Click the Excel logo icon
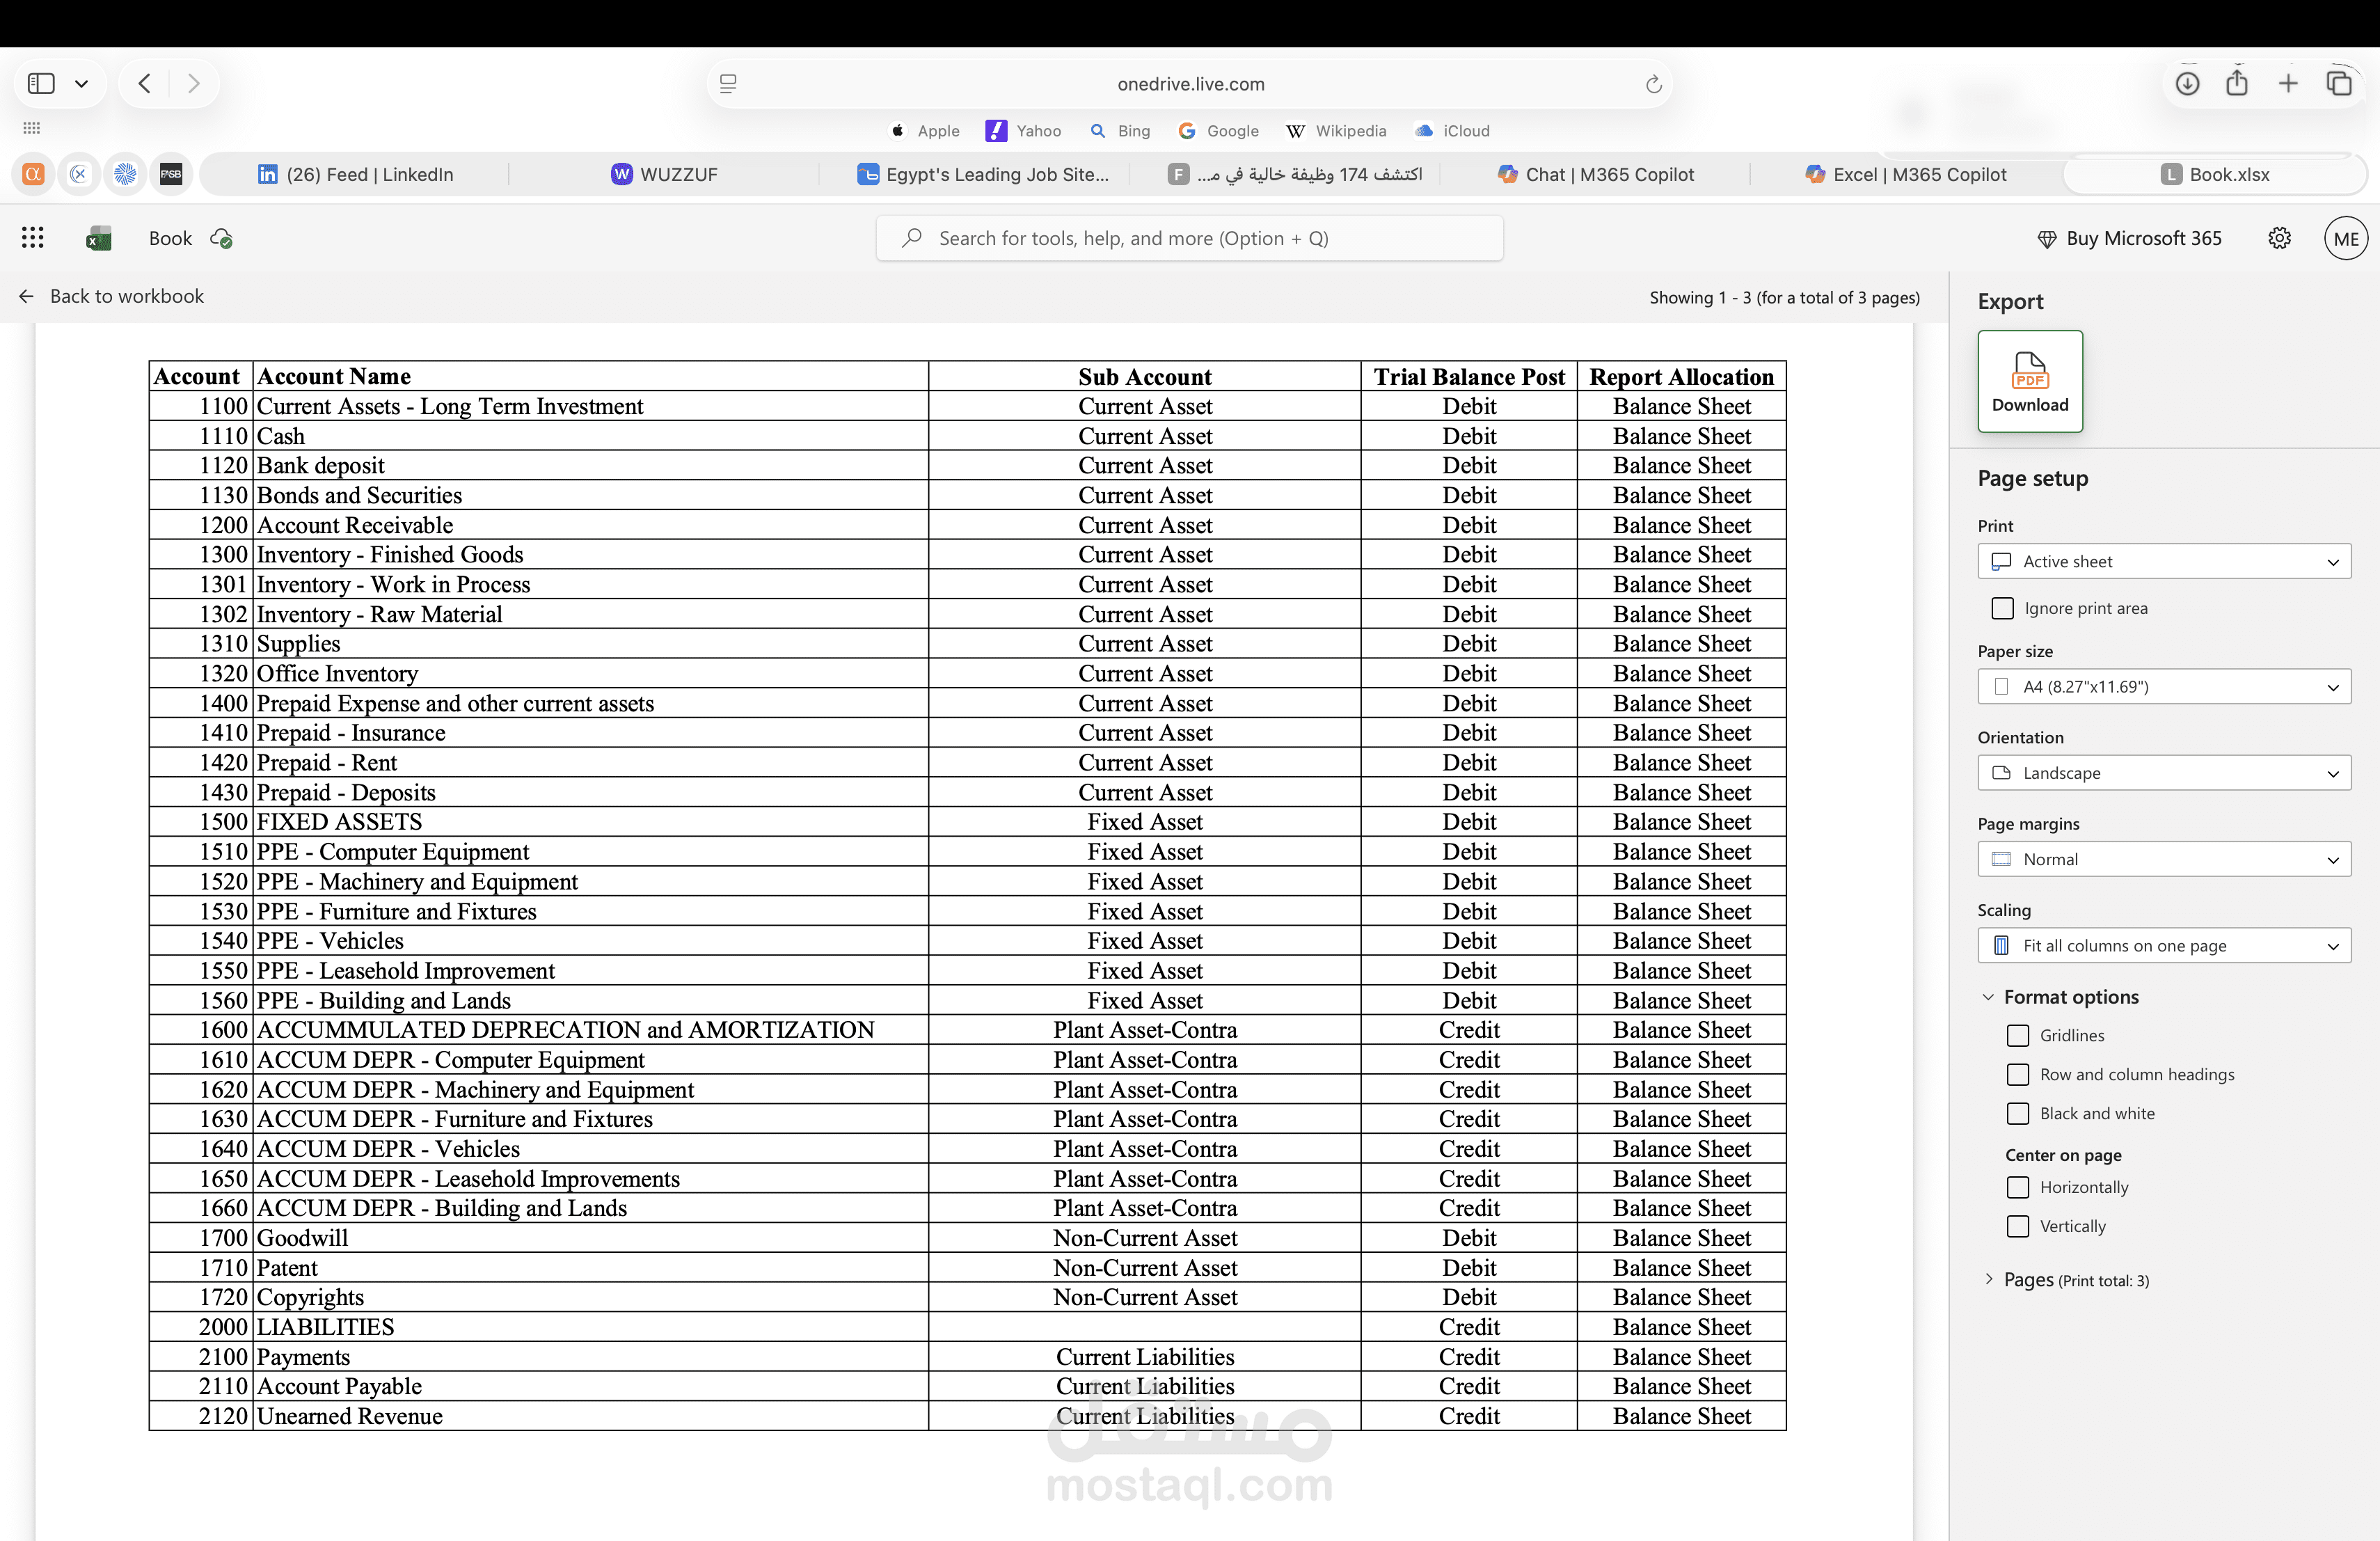This screenshot has width=2380, height=1541. click(99, 238)
